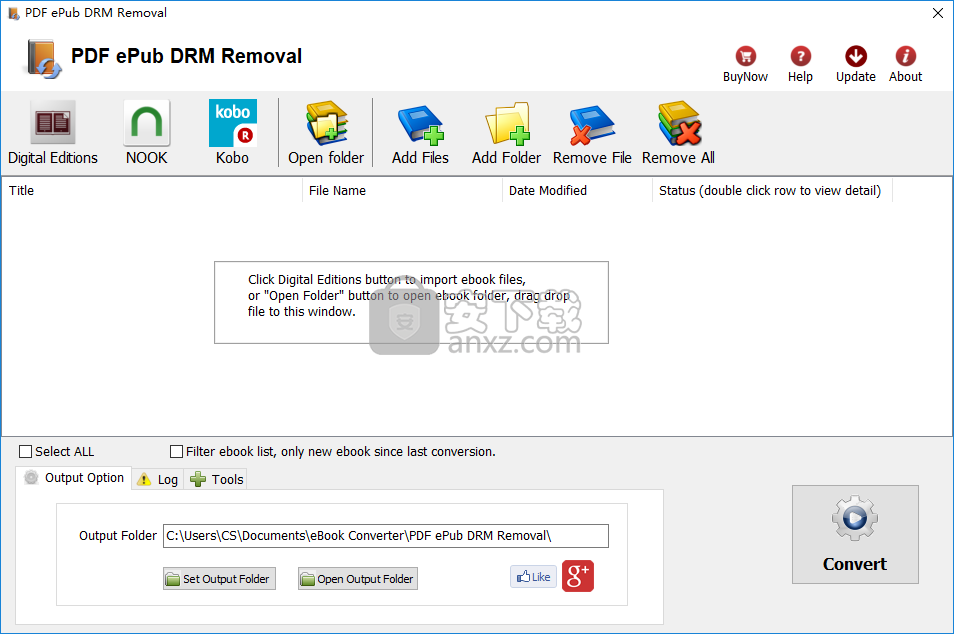Click the NOOK import icon
Screen dimensions: 954x634
pos(147,133)
